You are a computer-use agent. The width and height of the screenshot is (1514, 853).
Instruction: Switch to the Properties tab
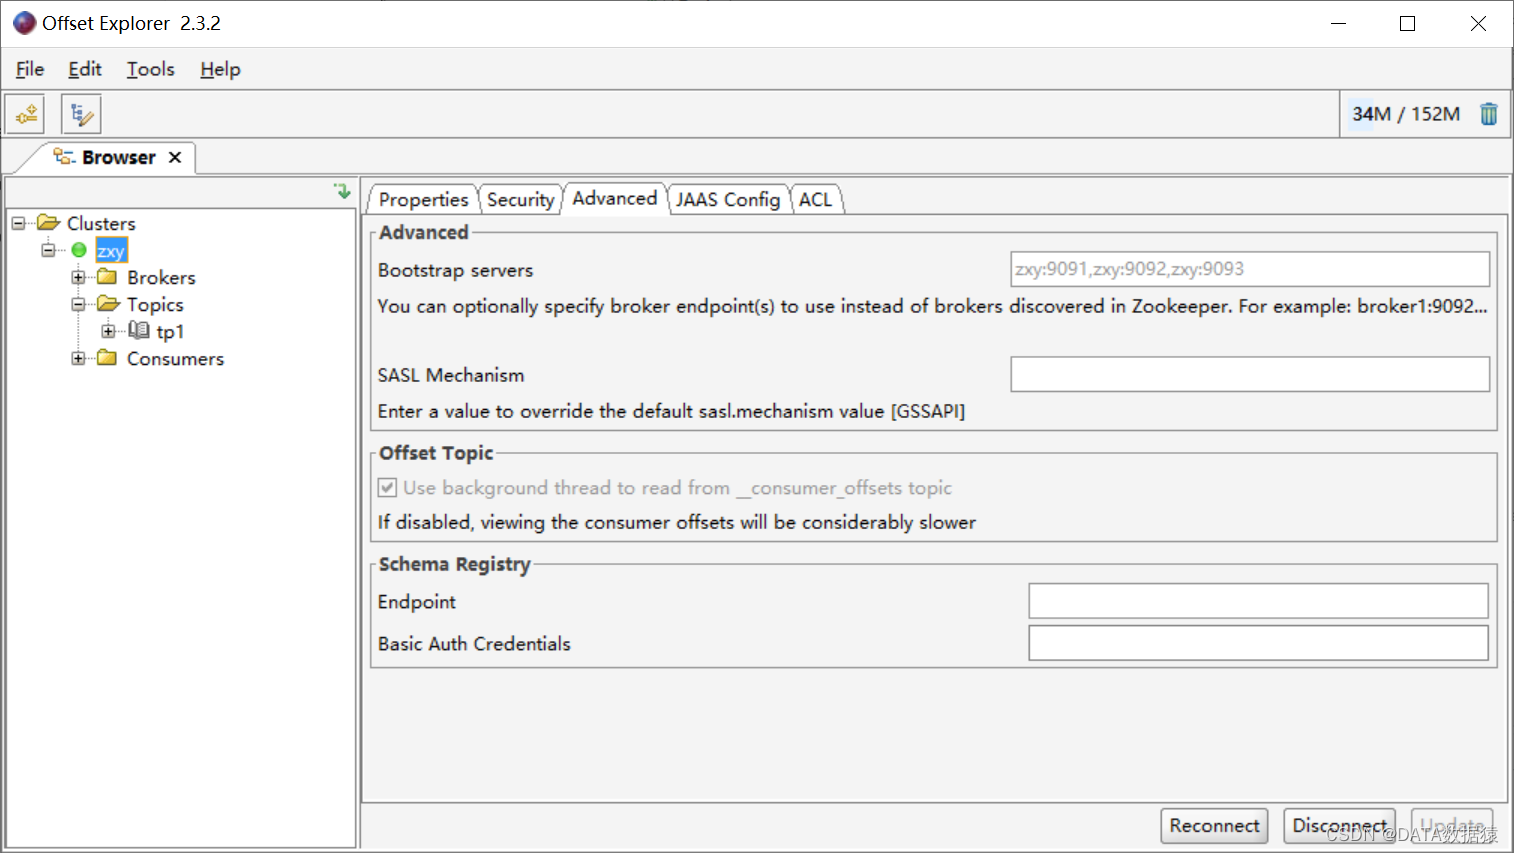coord(423,199)
